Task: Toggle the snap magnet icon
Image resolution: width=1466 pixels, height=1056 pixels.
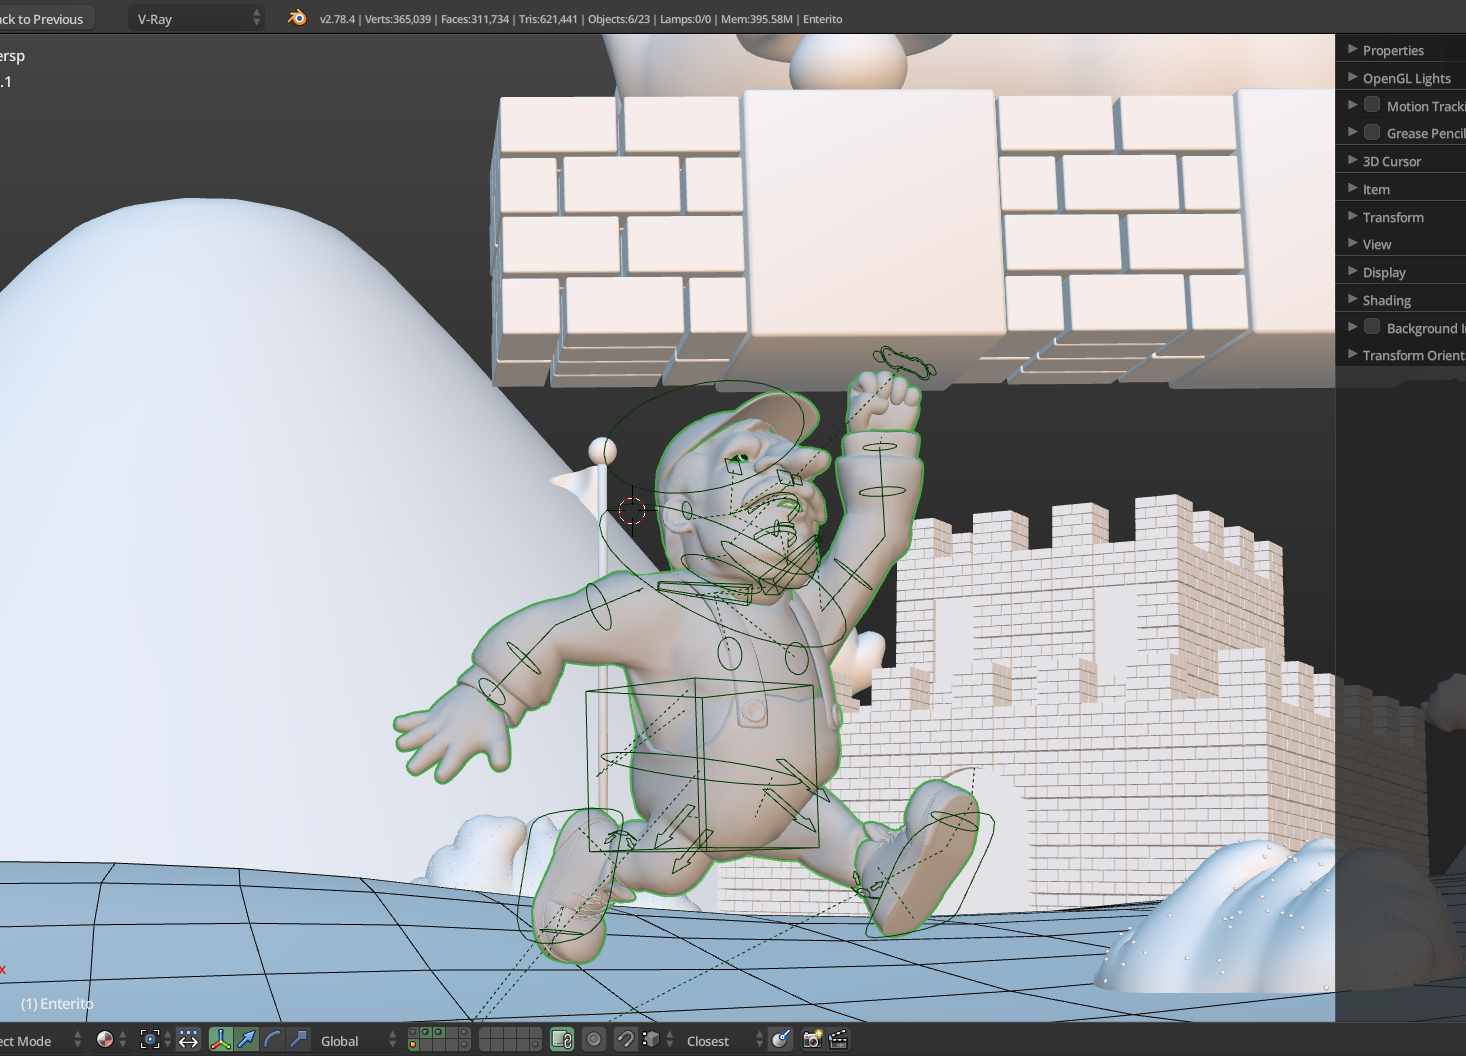Action: [x=625, y=1040]
